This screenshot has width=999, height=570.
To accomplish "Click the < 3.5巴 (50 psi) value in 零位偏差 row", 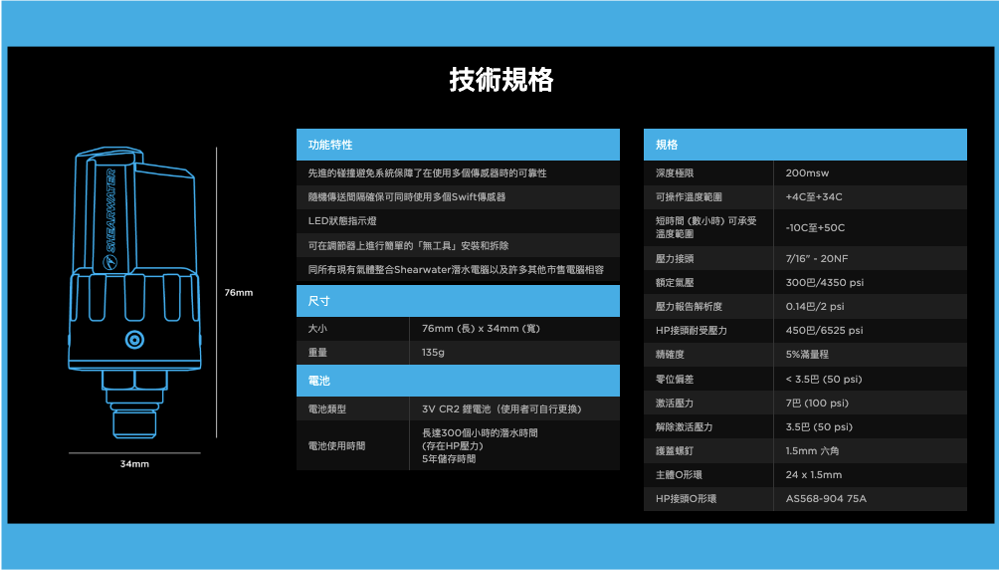I will tap(824, 379).
